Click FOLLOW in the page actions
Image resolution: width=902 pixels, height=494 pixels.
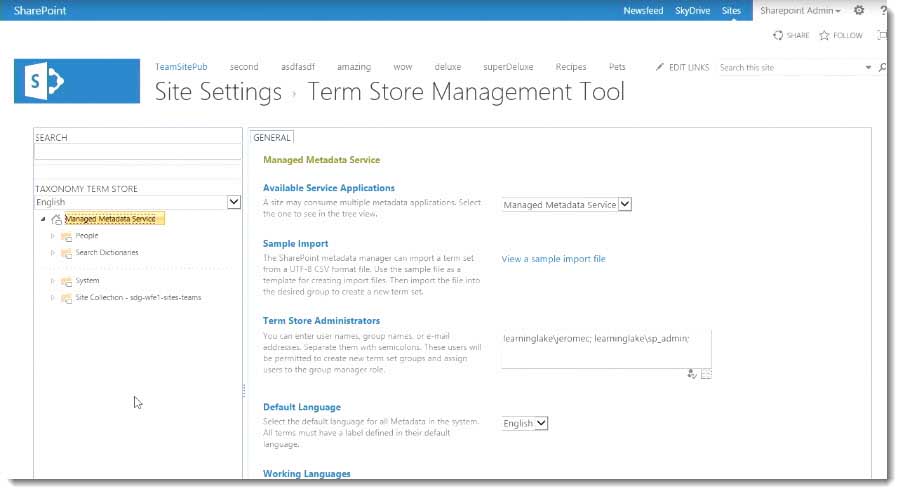click(848, 35)
